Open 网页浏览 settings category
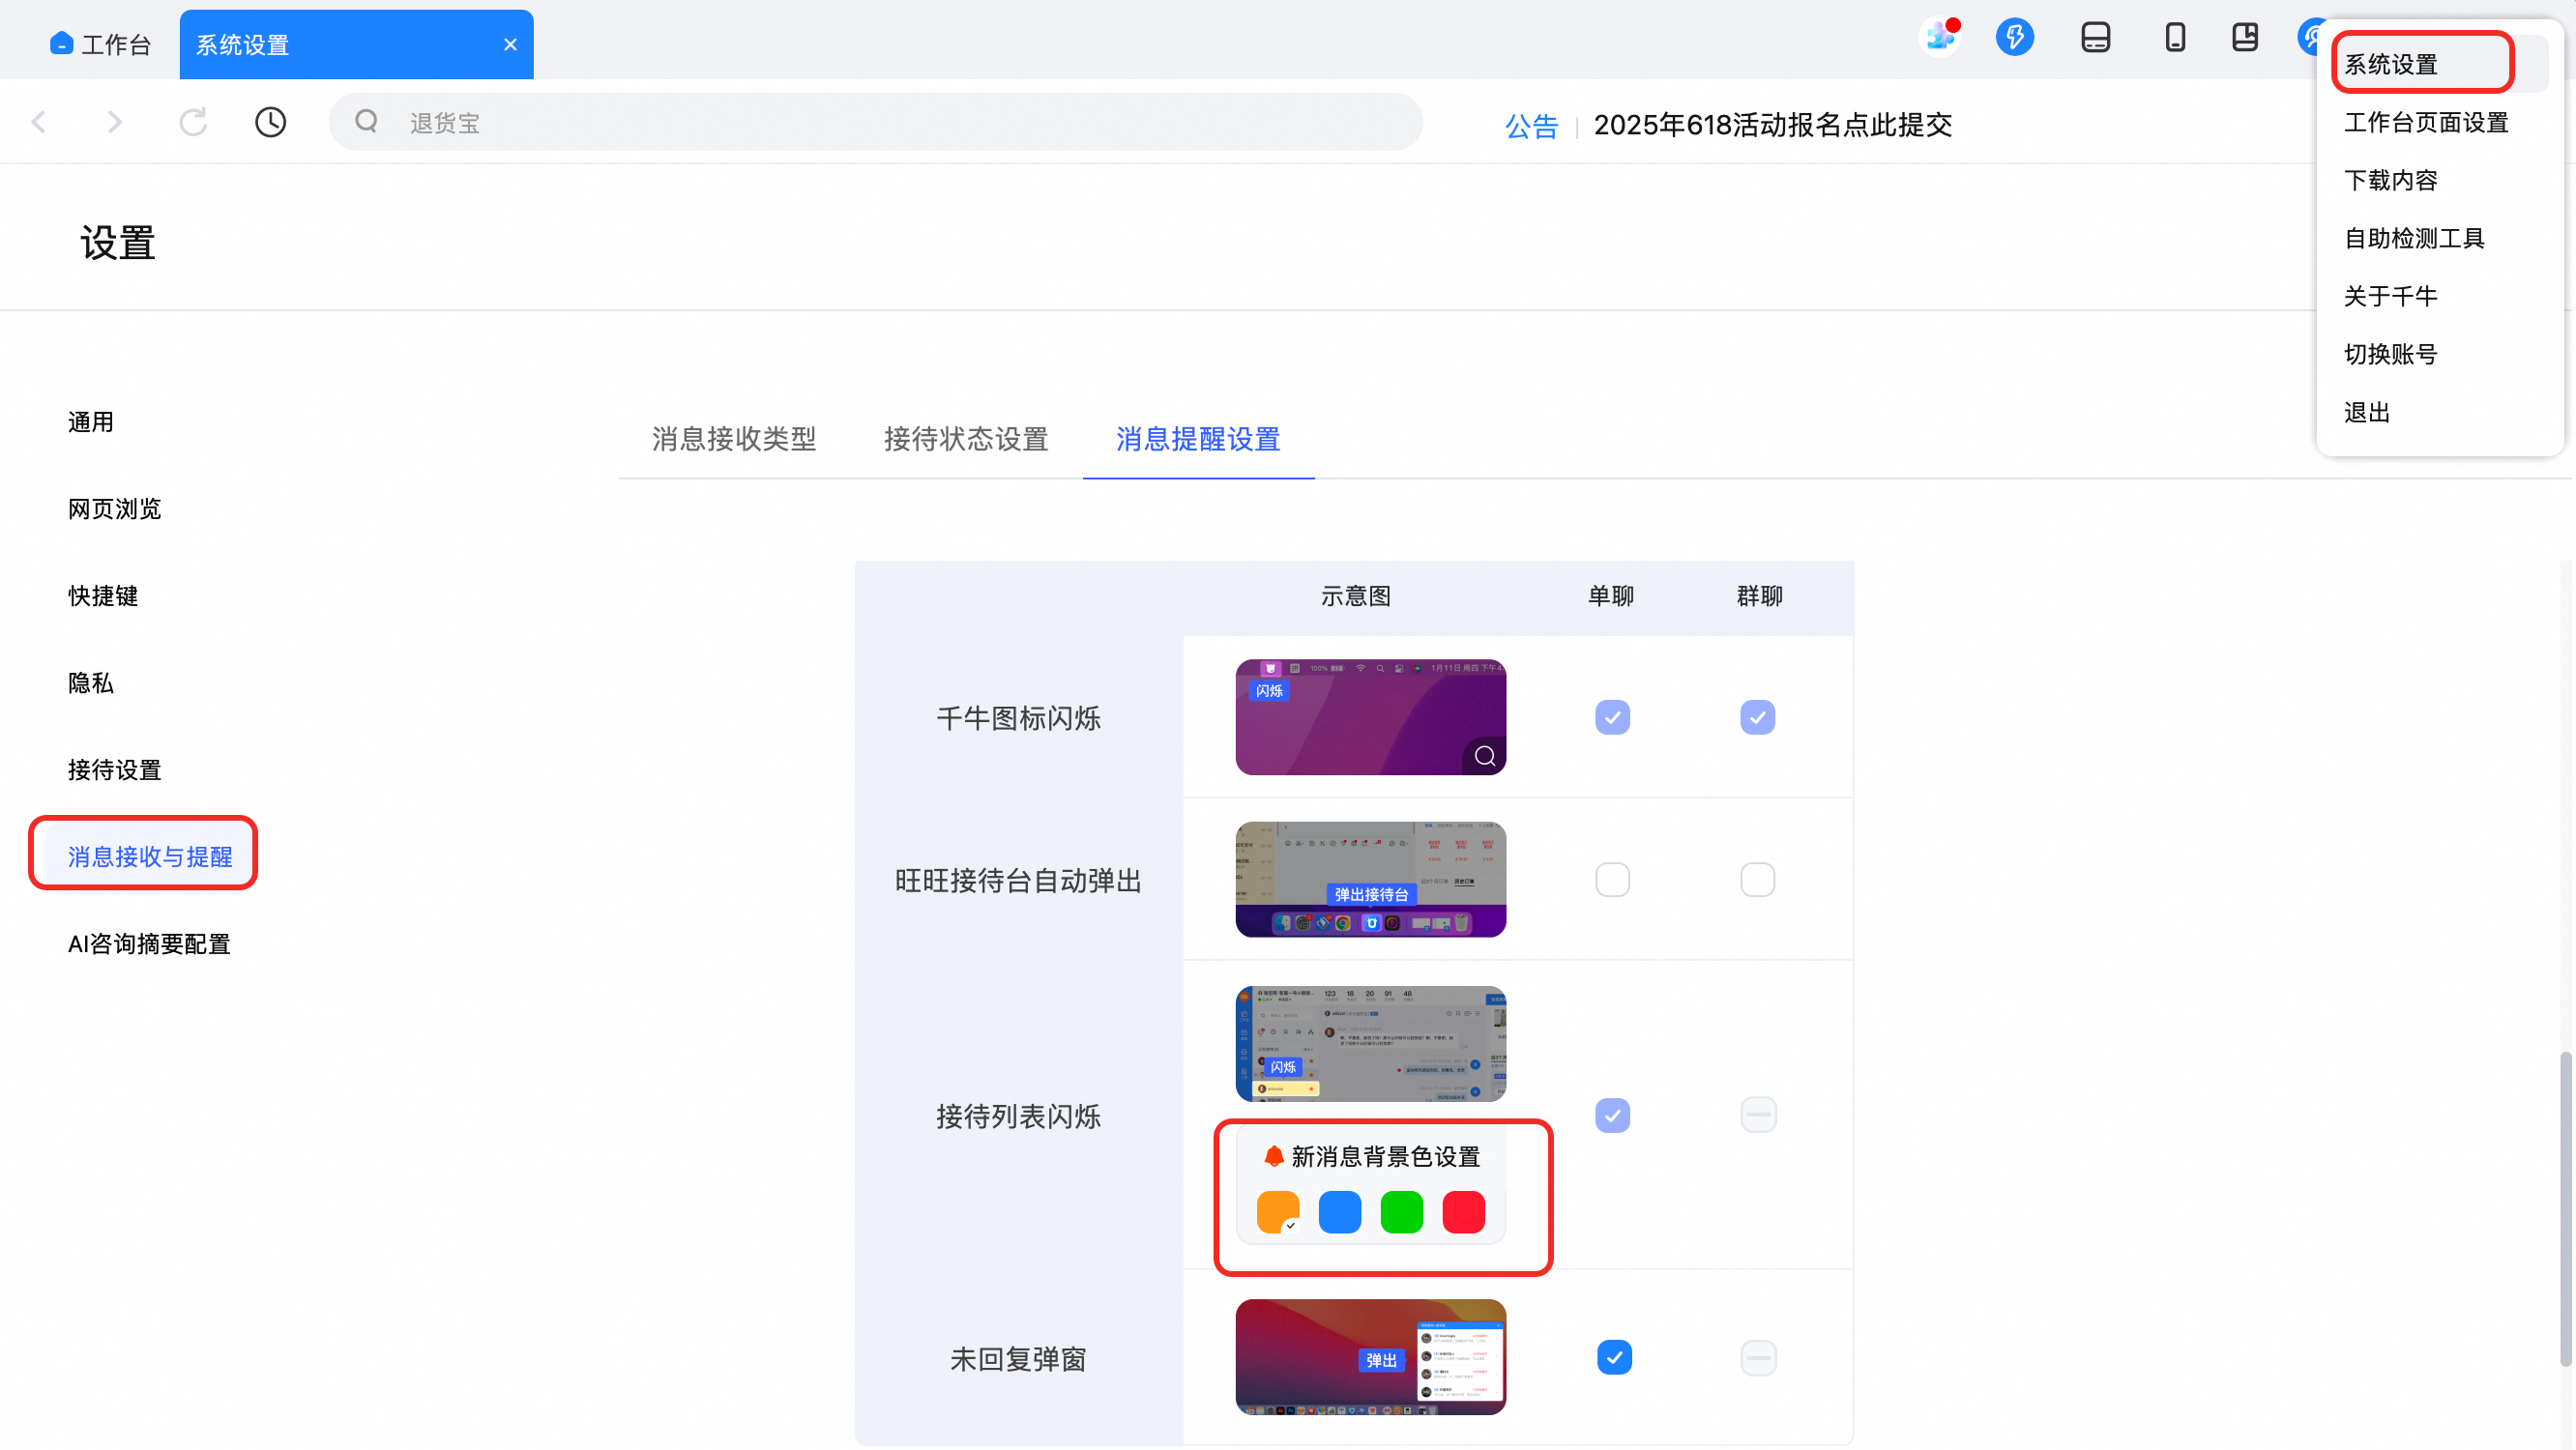Viewport: 2576px width, 1450px height. (114, 509)
